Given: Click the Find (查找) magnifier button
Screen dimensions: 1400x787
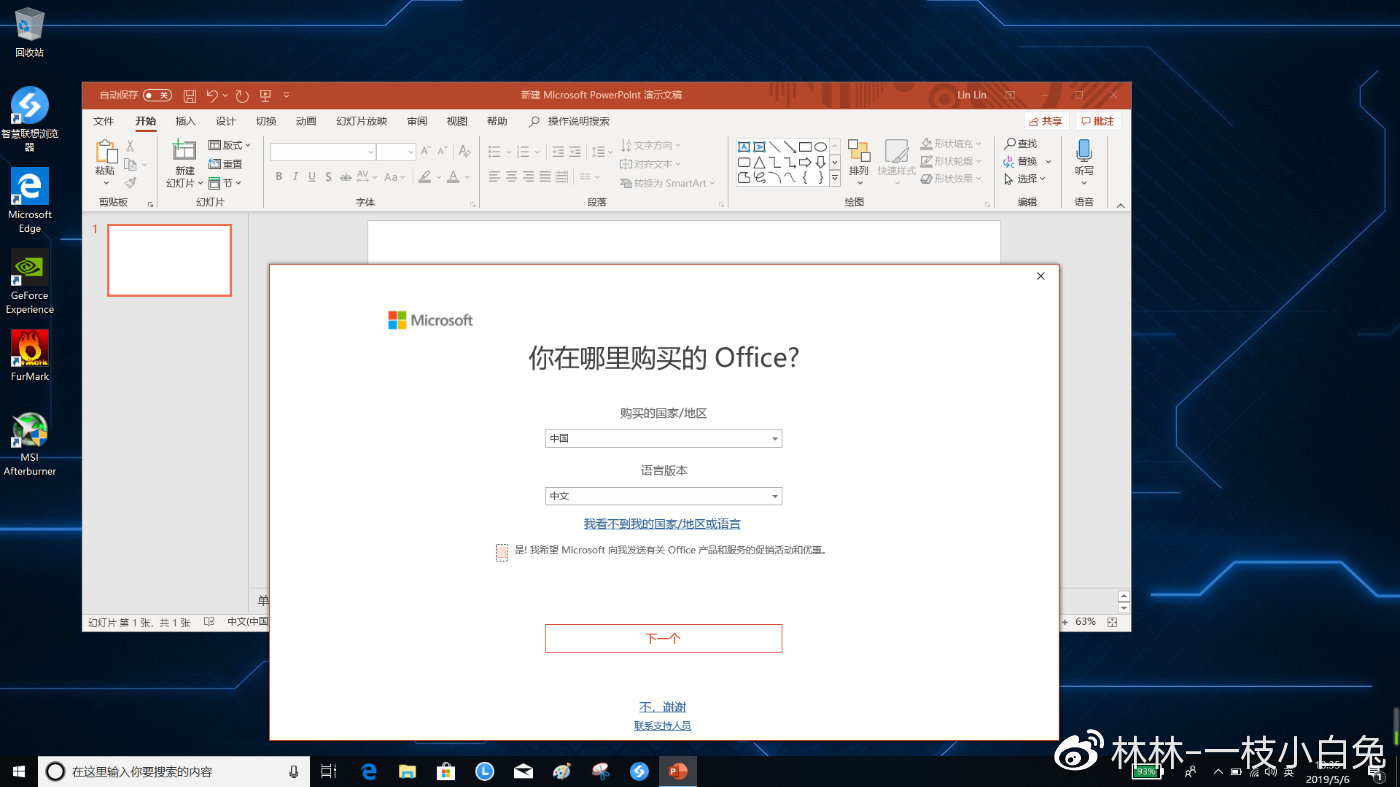Looking at the screenshot, I should click(1021, 144).
